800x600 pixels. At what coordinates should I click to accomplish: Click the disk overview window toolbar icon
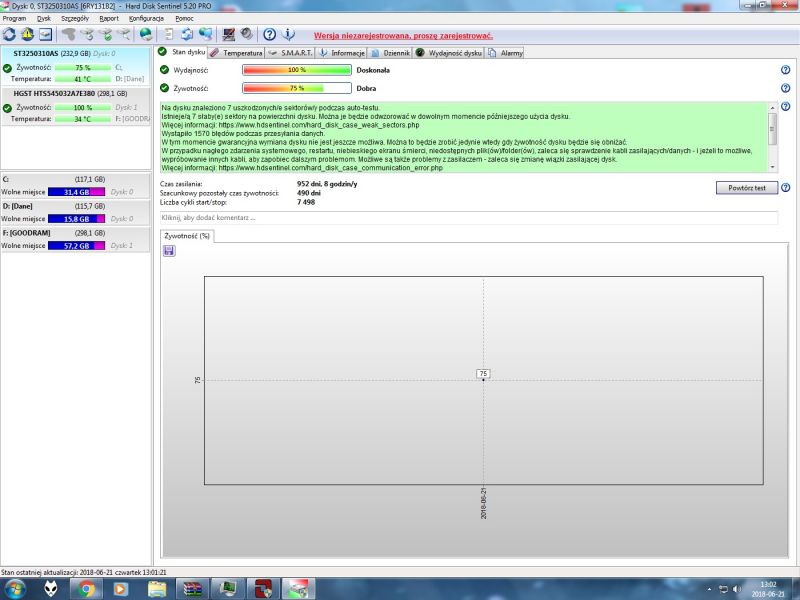pos(45,34)
